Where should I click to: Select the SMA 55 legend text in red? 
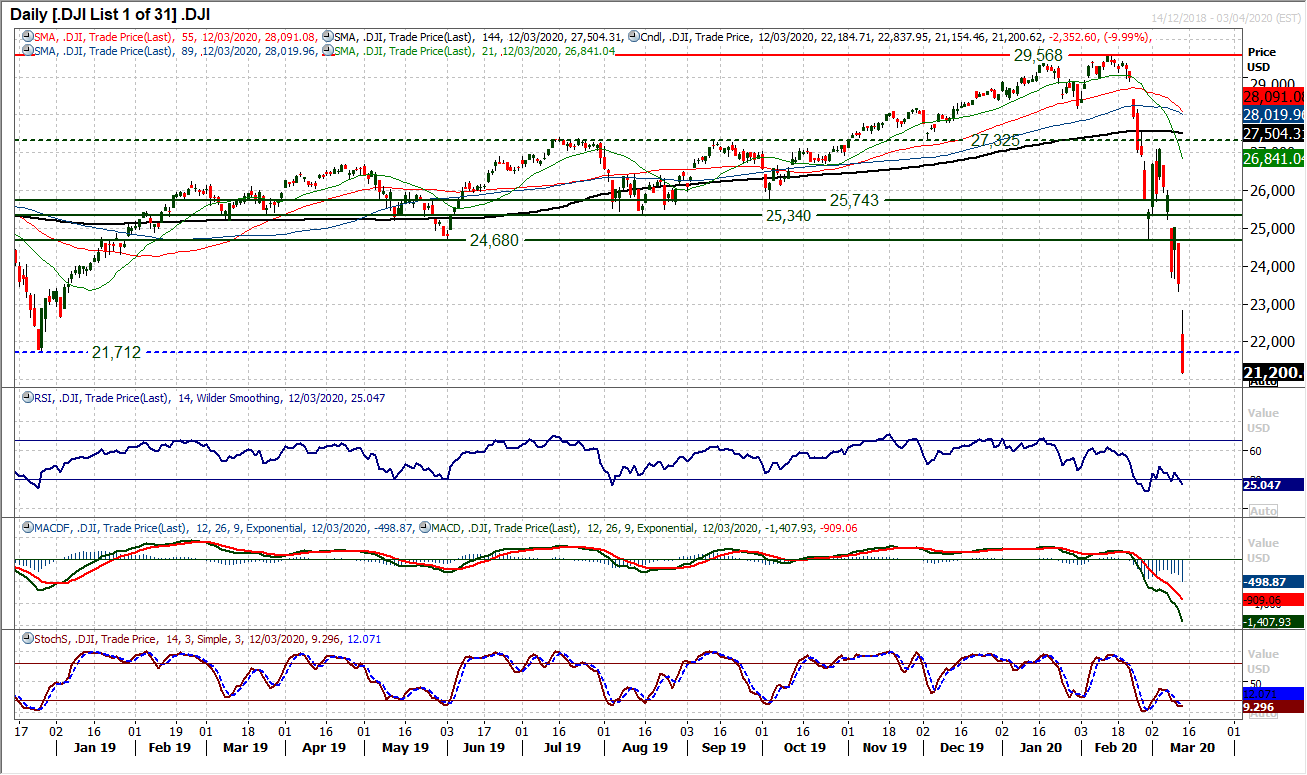pyautogui.click(x=174, y=36)
